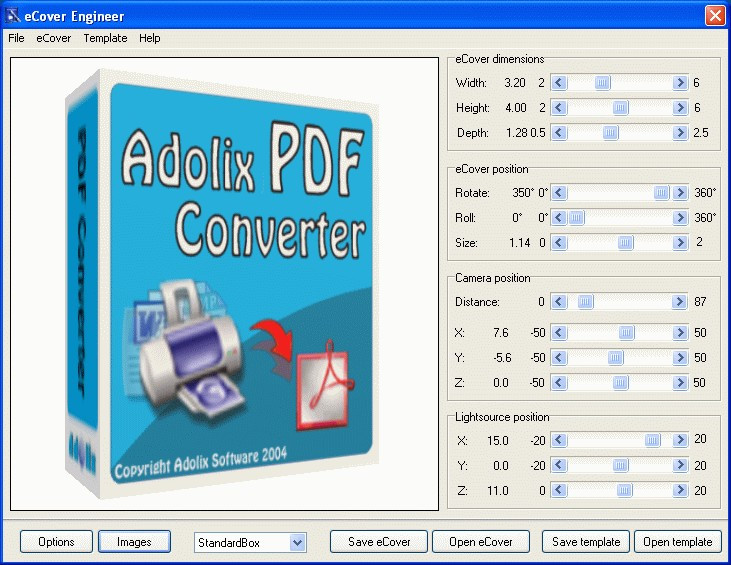731x565 pixels.
Task: Click the Lightsource X value 15.0
Action: (497, 441)
